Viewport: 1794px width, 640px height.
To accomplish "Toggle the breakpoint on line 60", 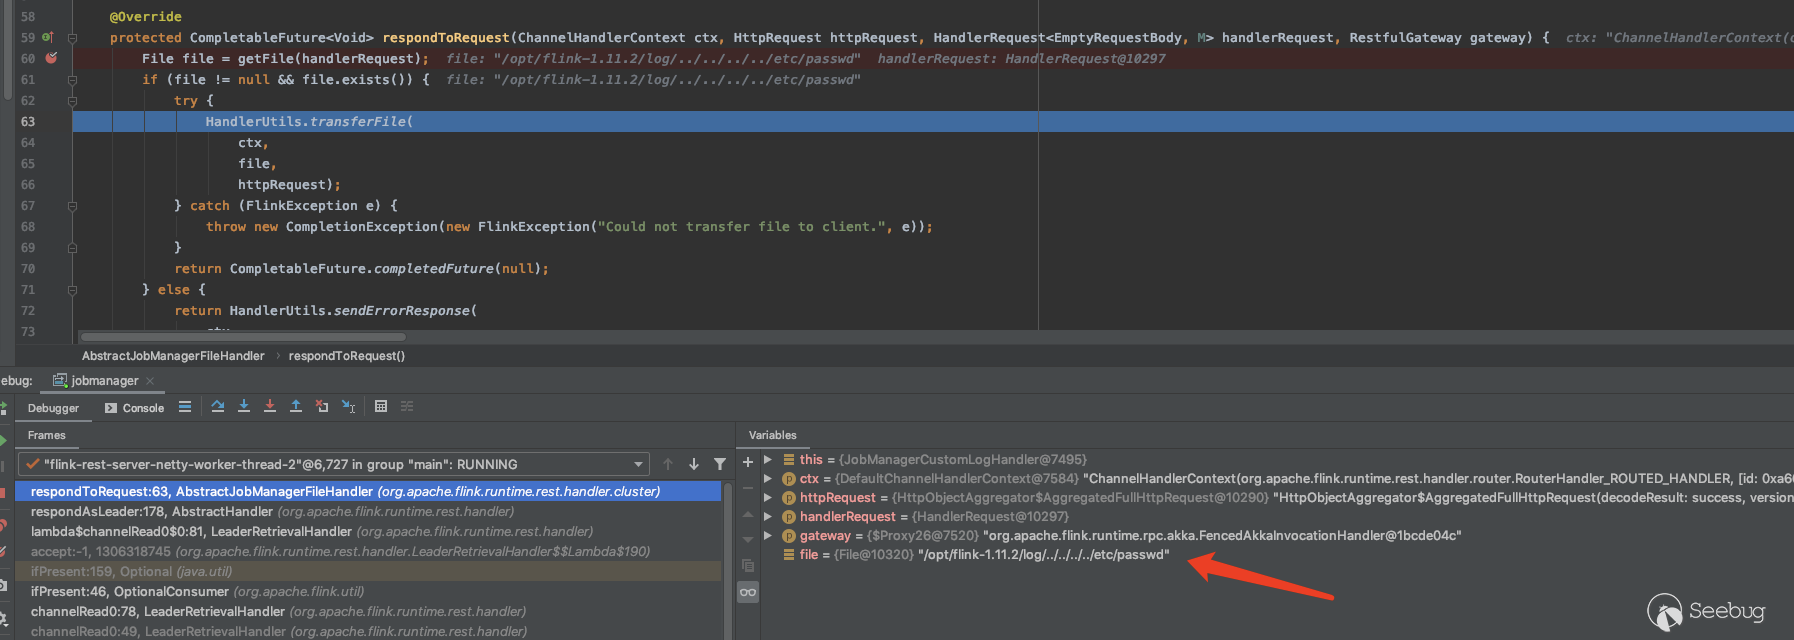I will coord(51,58).
